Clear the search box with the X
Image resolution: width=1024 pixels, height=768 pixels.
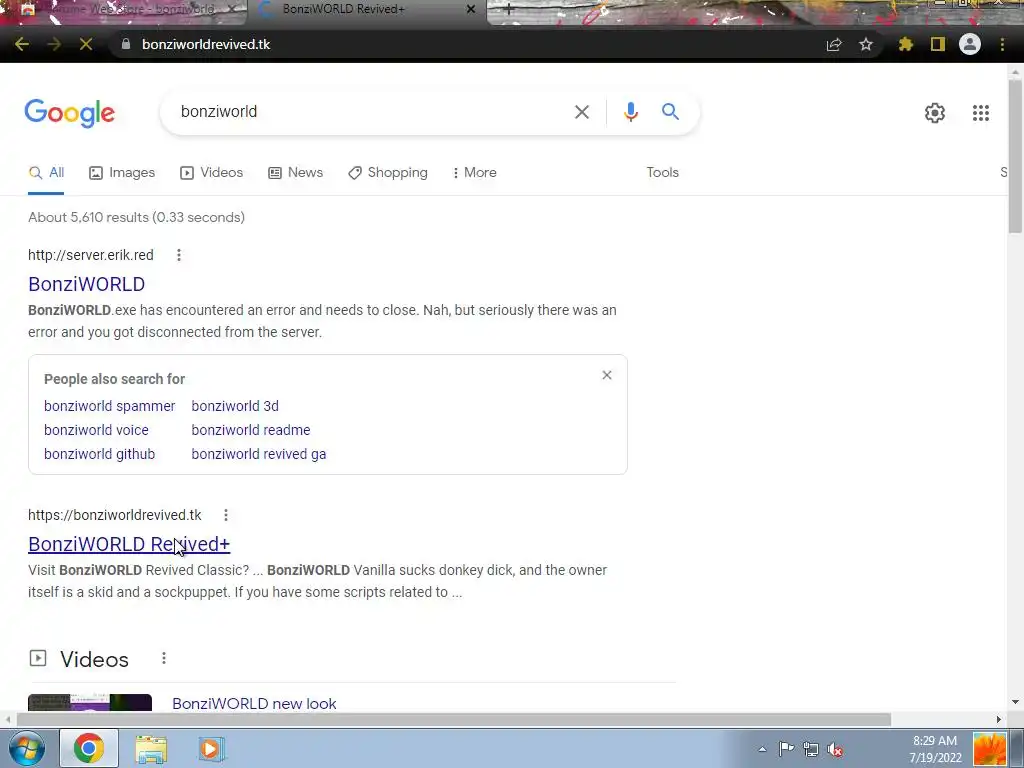coord(582,112)
